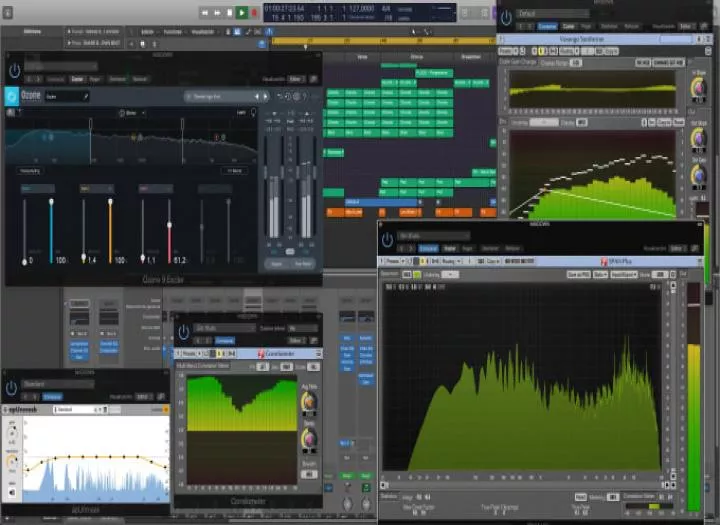Click the link icon in Ozone plugin header

coord(314,79)
